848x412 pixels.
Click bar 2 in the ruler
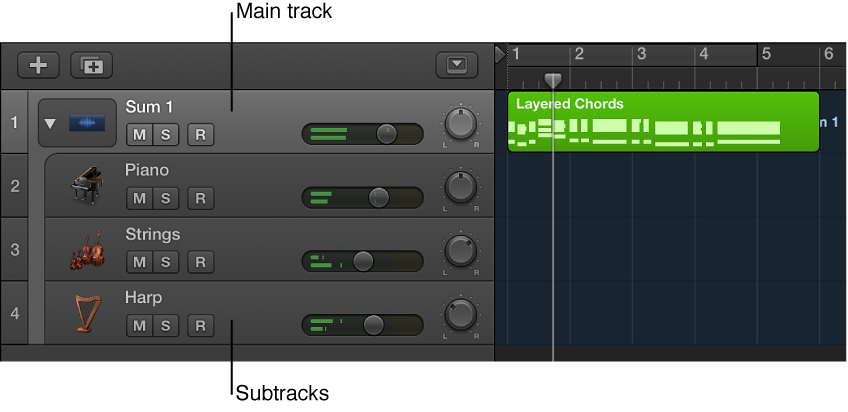pyautogui.click(x=579, y=54)
